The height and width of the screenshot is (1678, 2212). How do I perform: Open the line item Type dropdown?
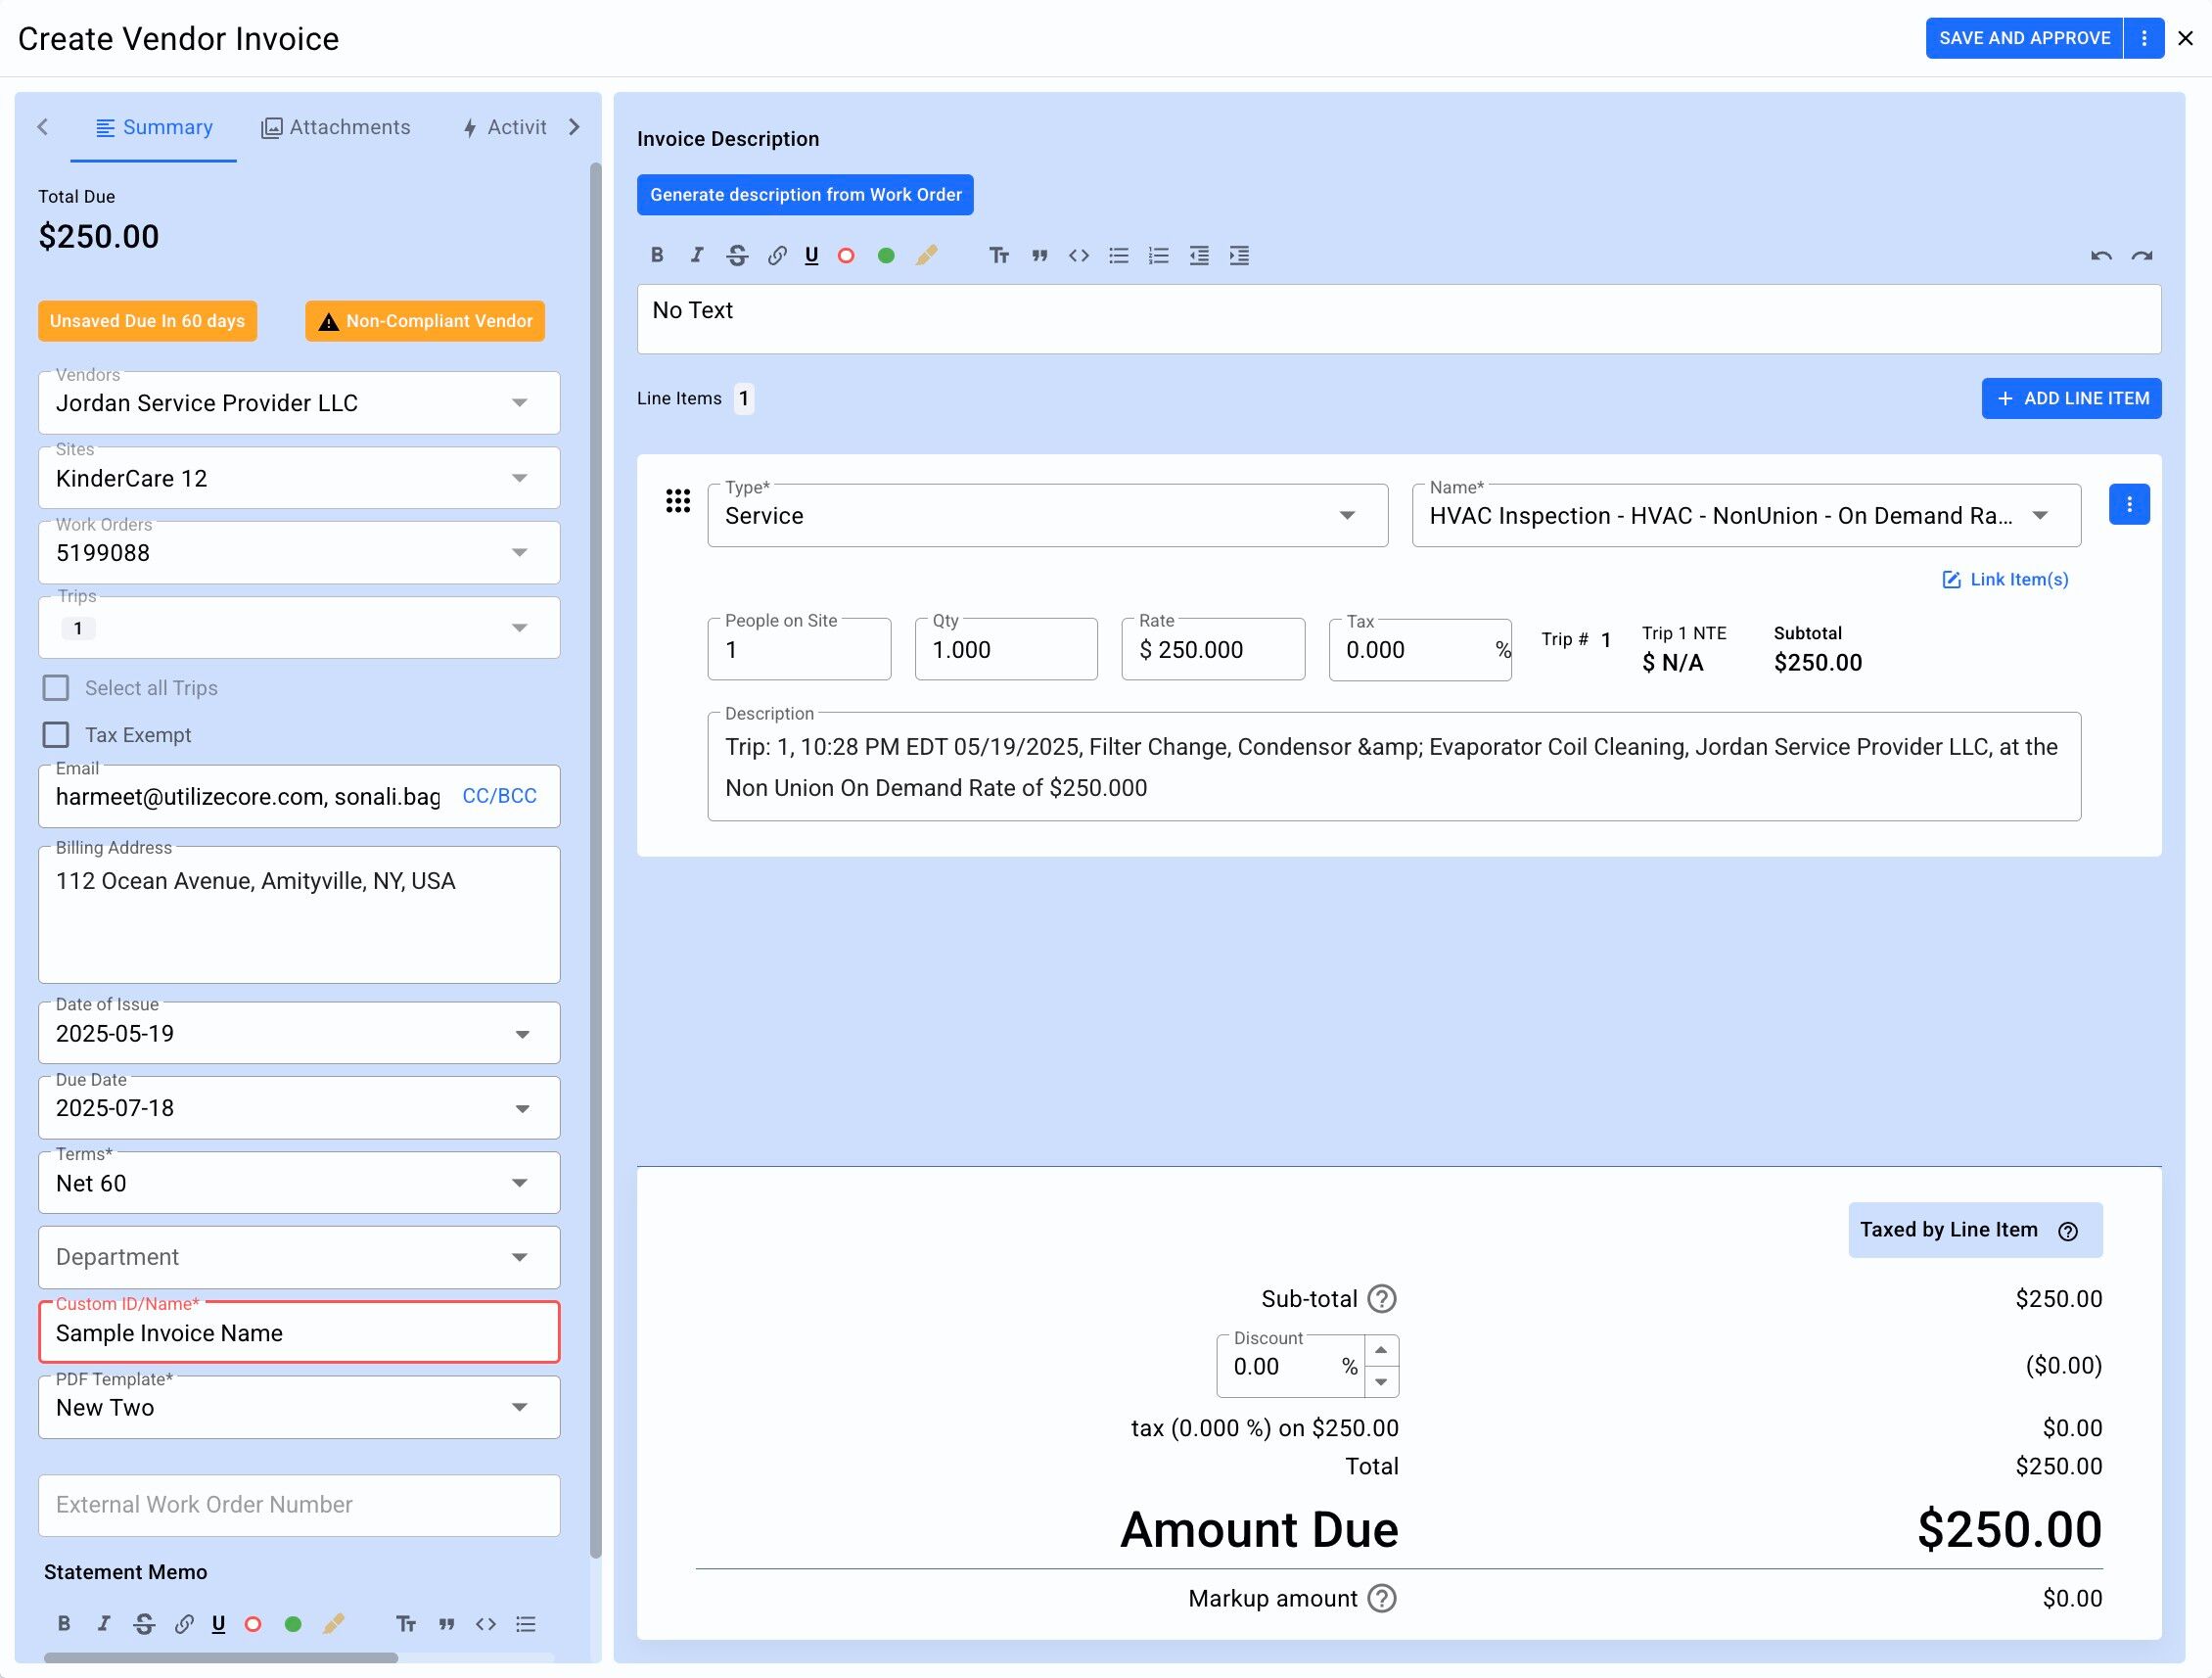coord(1347,516)
